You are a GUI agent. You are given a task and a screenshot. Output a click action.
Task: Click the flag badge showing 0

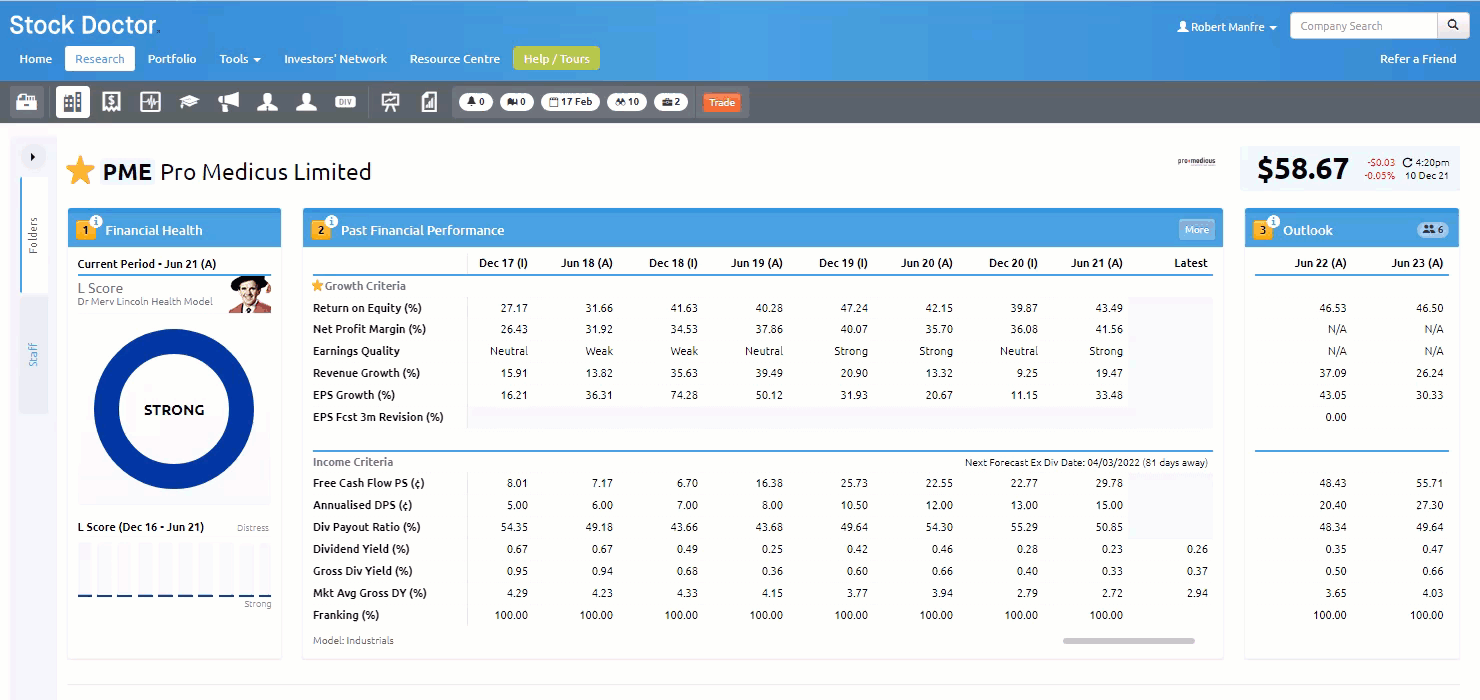point(516,102)
